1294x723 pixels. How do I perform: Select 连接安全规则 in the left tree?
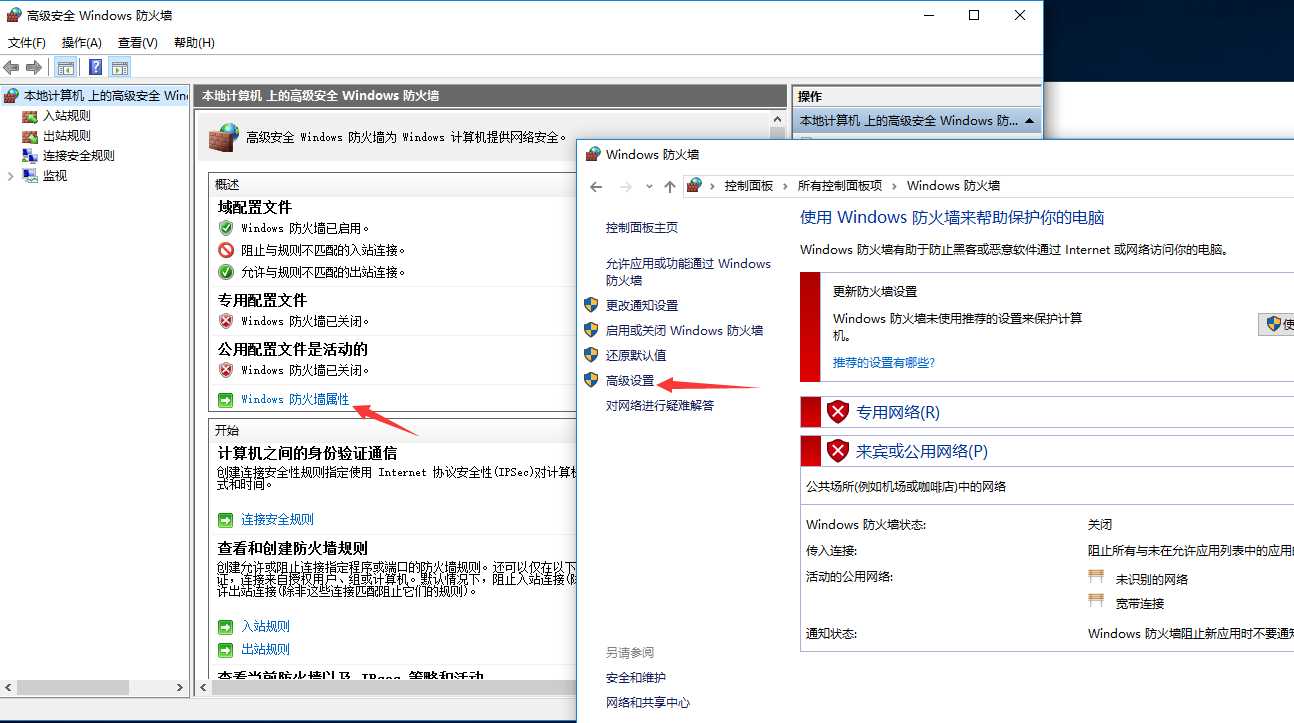(78, 156)
